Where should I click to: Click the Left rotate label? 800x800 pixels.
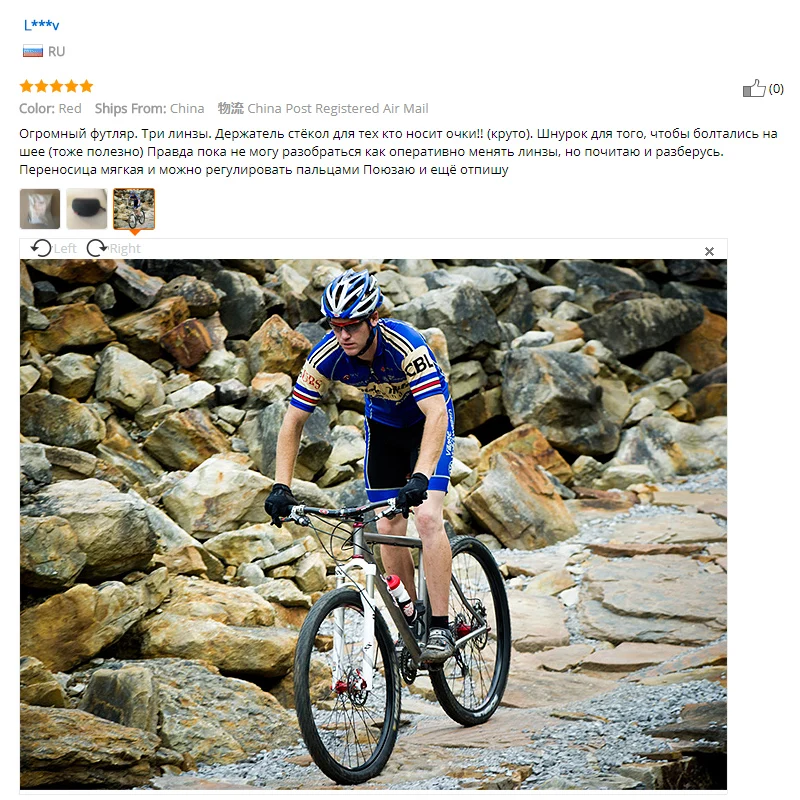click(65, 248)
